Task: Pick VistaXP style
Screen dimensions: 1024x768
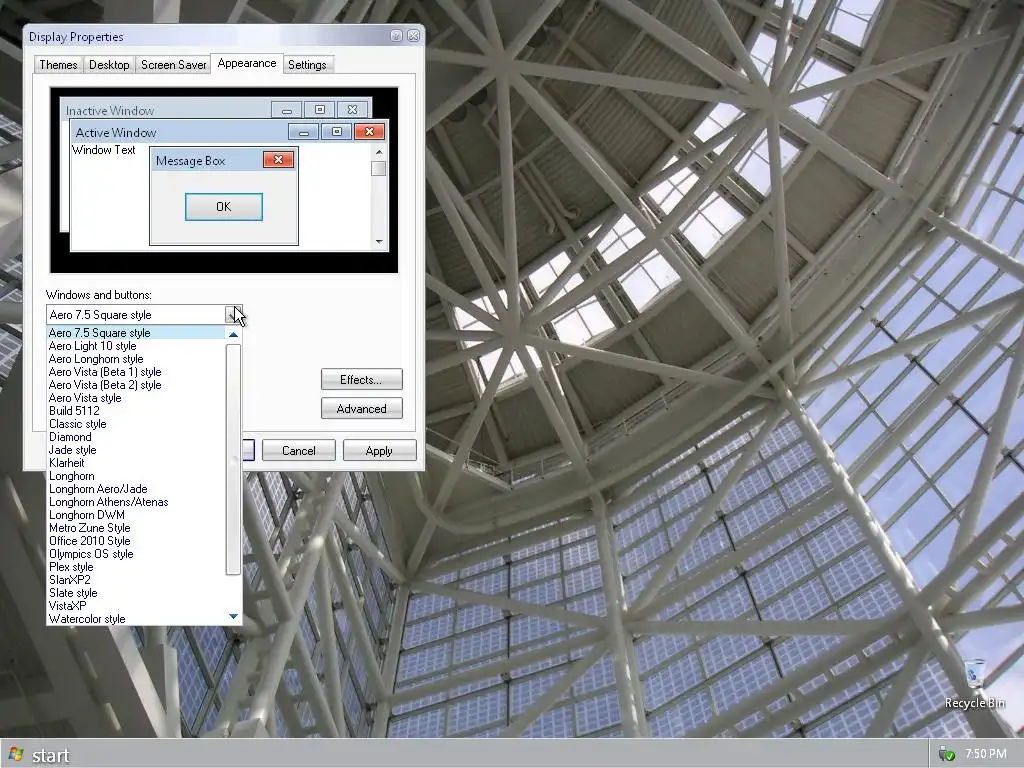Action: [x=136, y=606]
